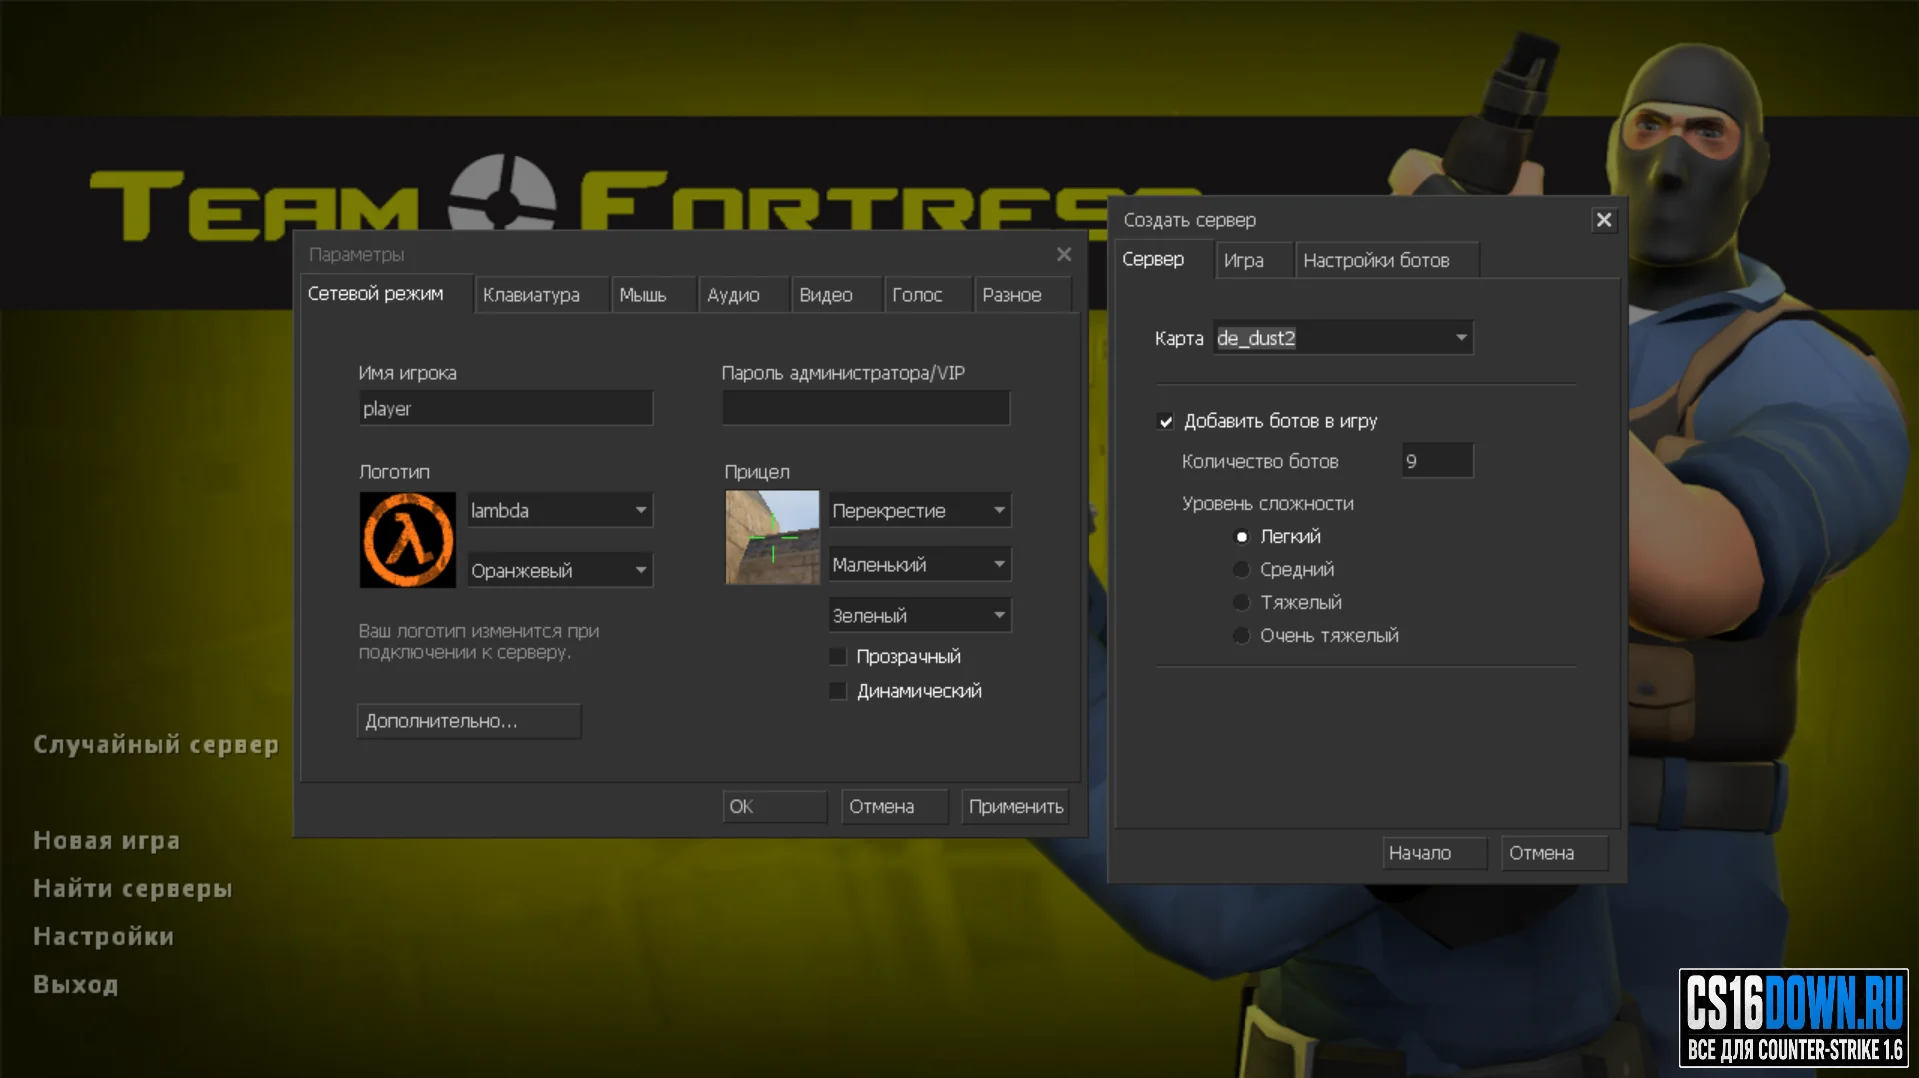Click Начало to start the server
Viewport: 1919px width, 1078px height.
coord(1435,853)
